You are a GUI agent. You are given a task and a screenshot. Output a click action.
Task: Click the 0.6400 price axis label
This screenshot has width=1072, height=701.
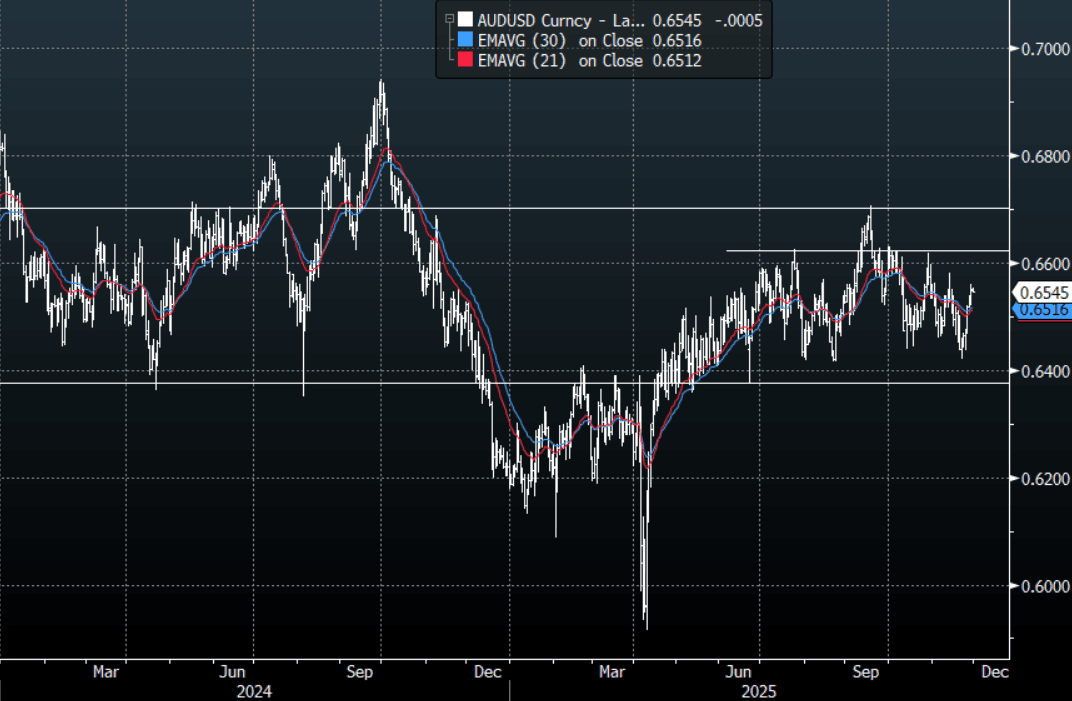(x=1040, y=371)
